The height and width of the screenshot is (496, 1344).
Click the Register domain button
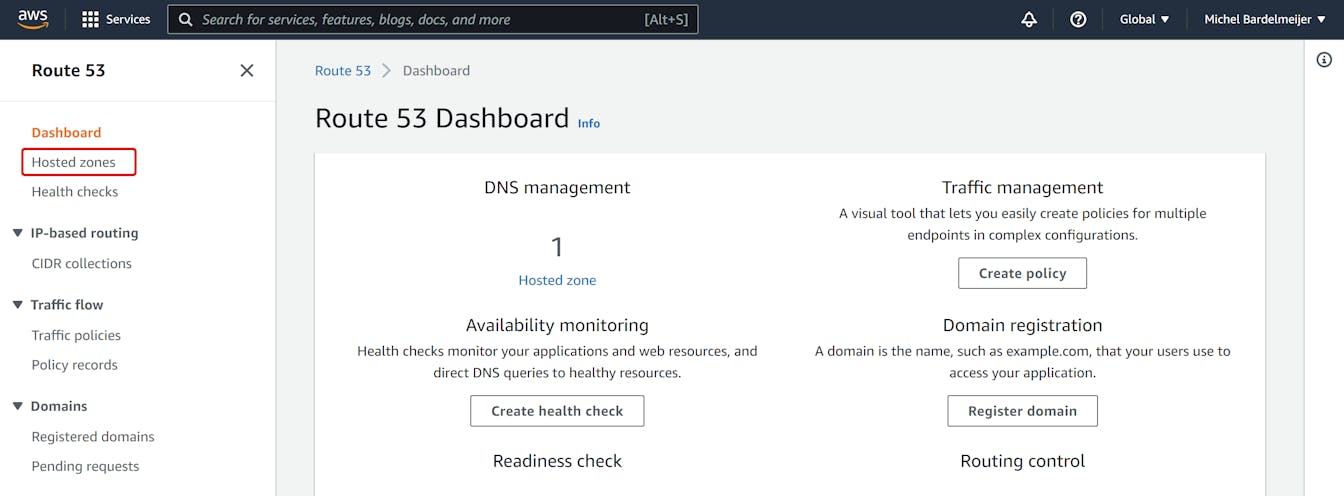pyautogui.click(x=1022, y=411)
